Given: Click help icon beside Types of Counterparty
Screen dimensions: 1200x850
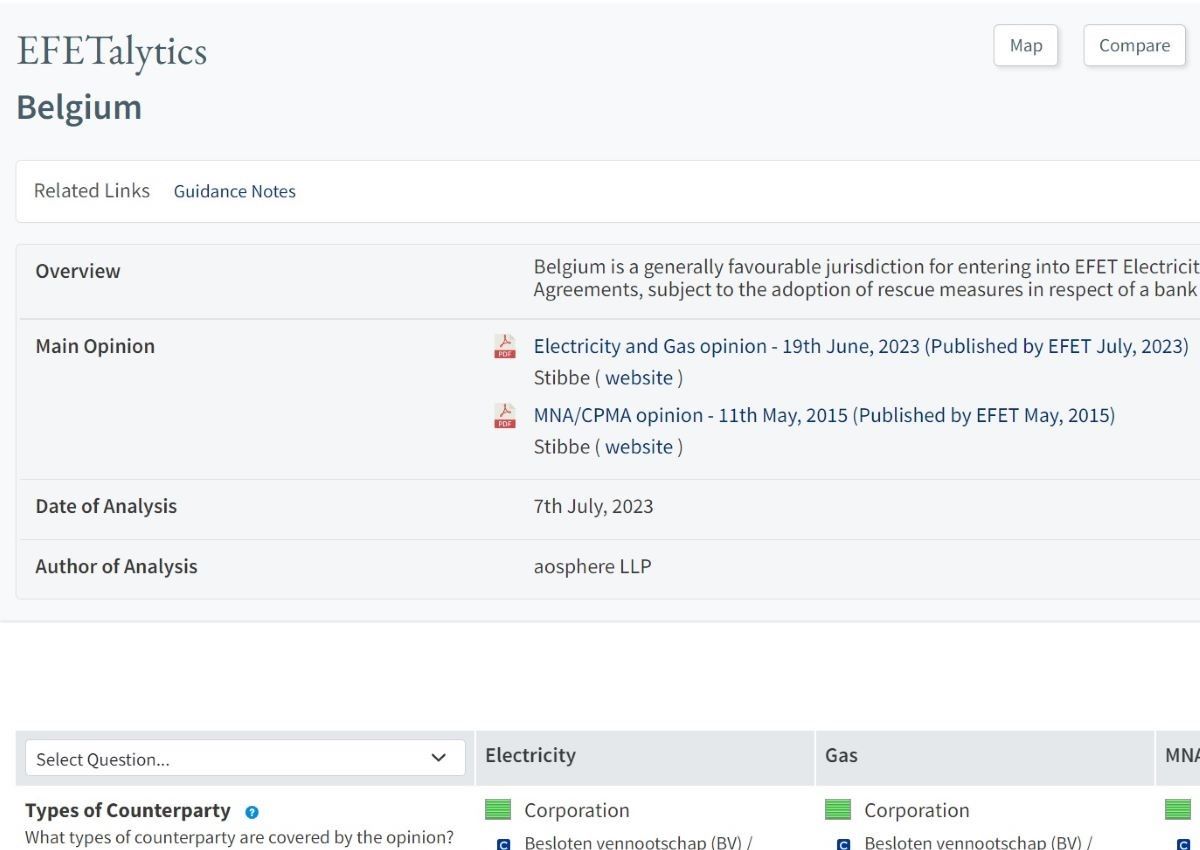Looking at the screenshot, I should [251, 812].
